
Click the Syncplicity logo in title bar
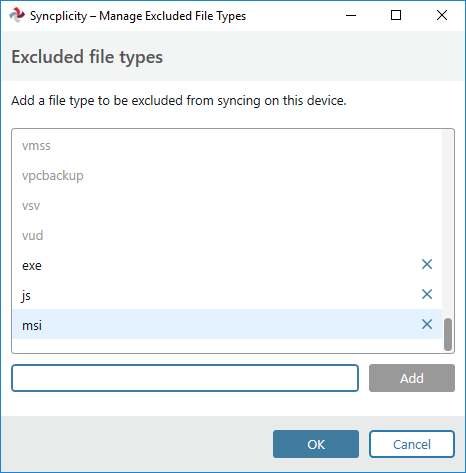17,15
